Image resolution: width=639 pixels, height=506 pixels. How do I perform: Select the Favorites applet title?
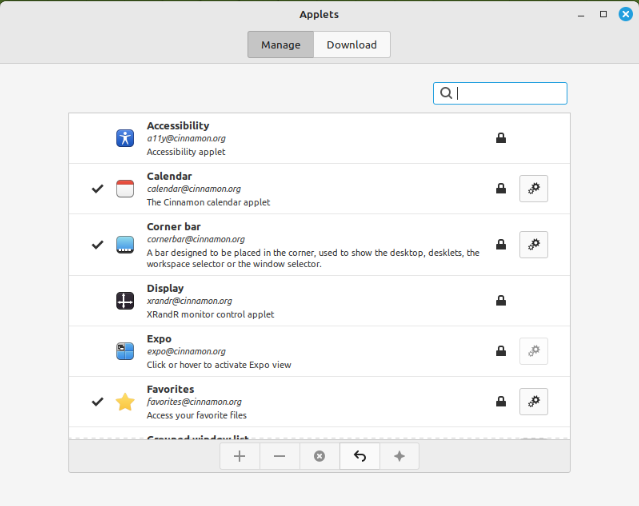[170, 389]
